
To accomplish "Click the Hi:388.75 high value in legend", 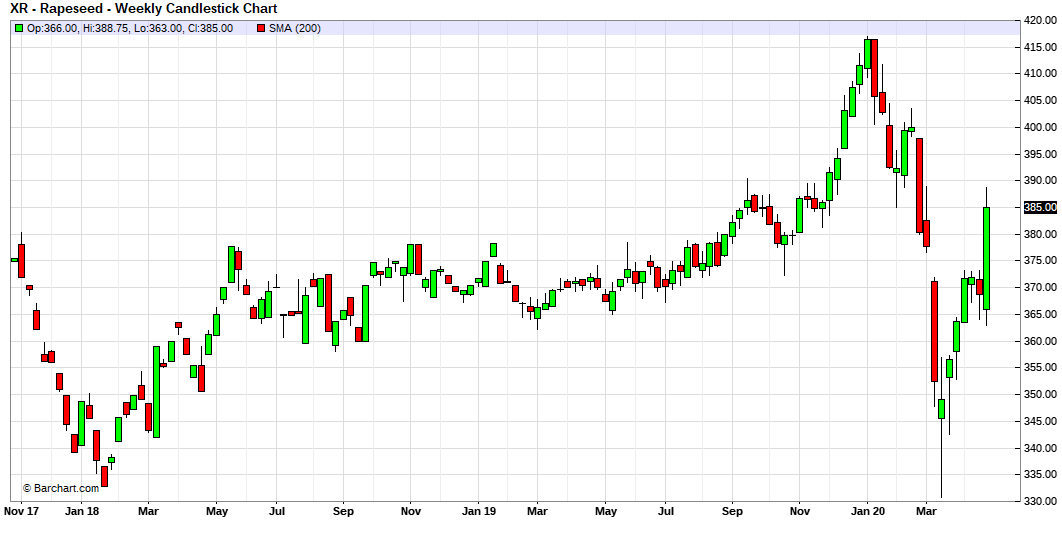I will 106,28.
